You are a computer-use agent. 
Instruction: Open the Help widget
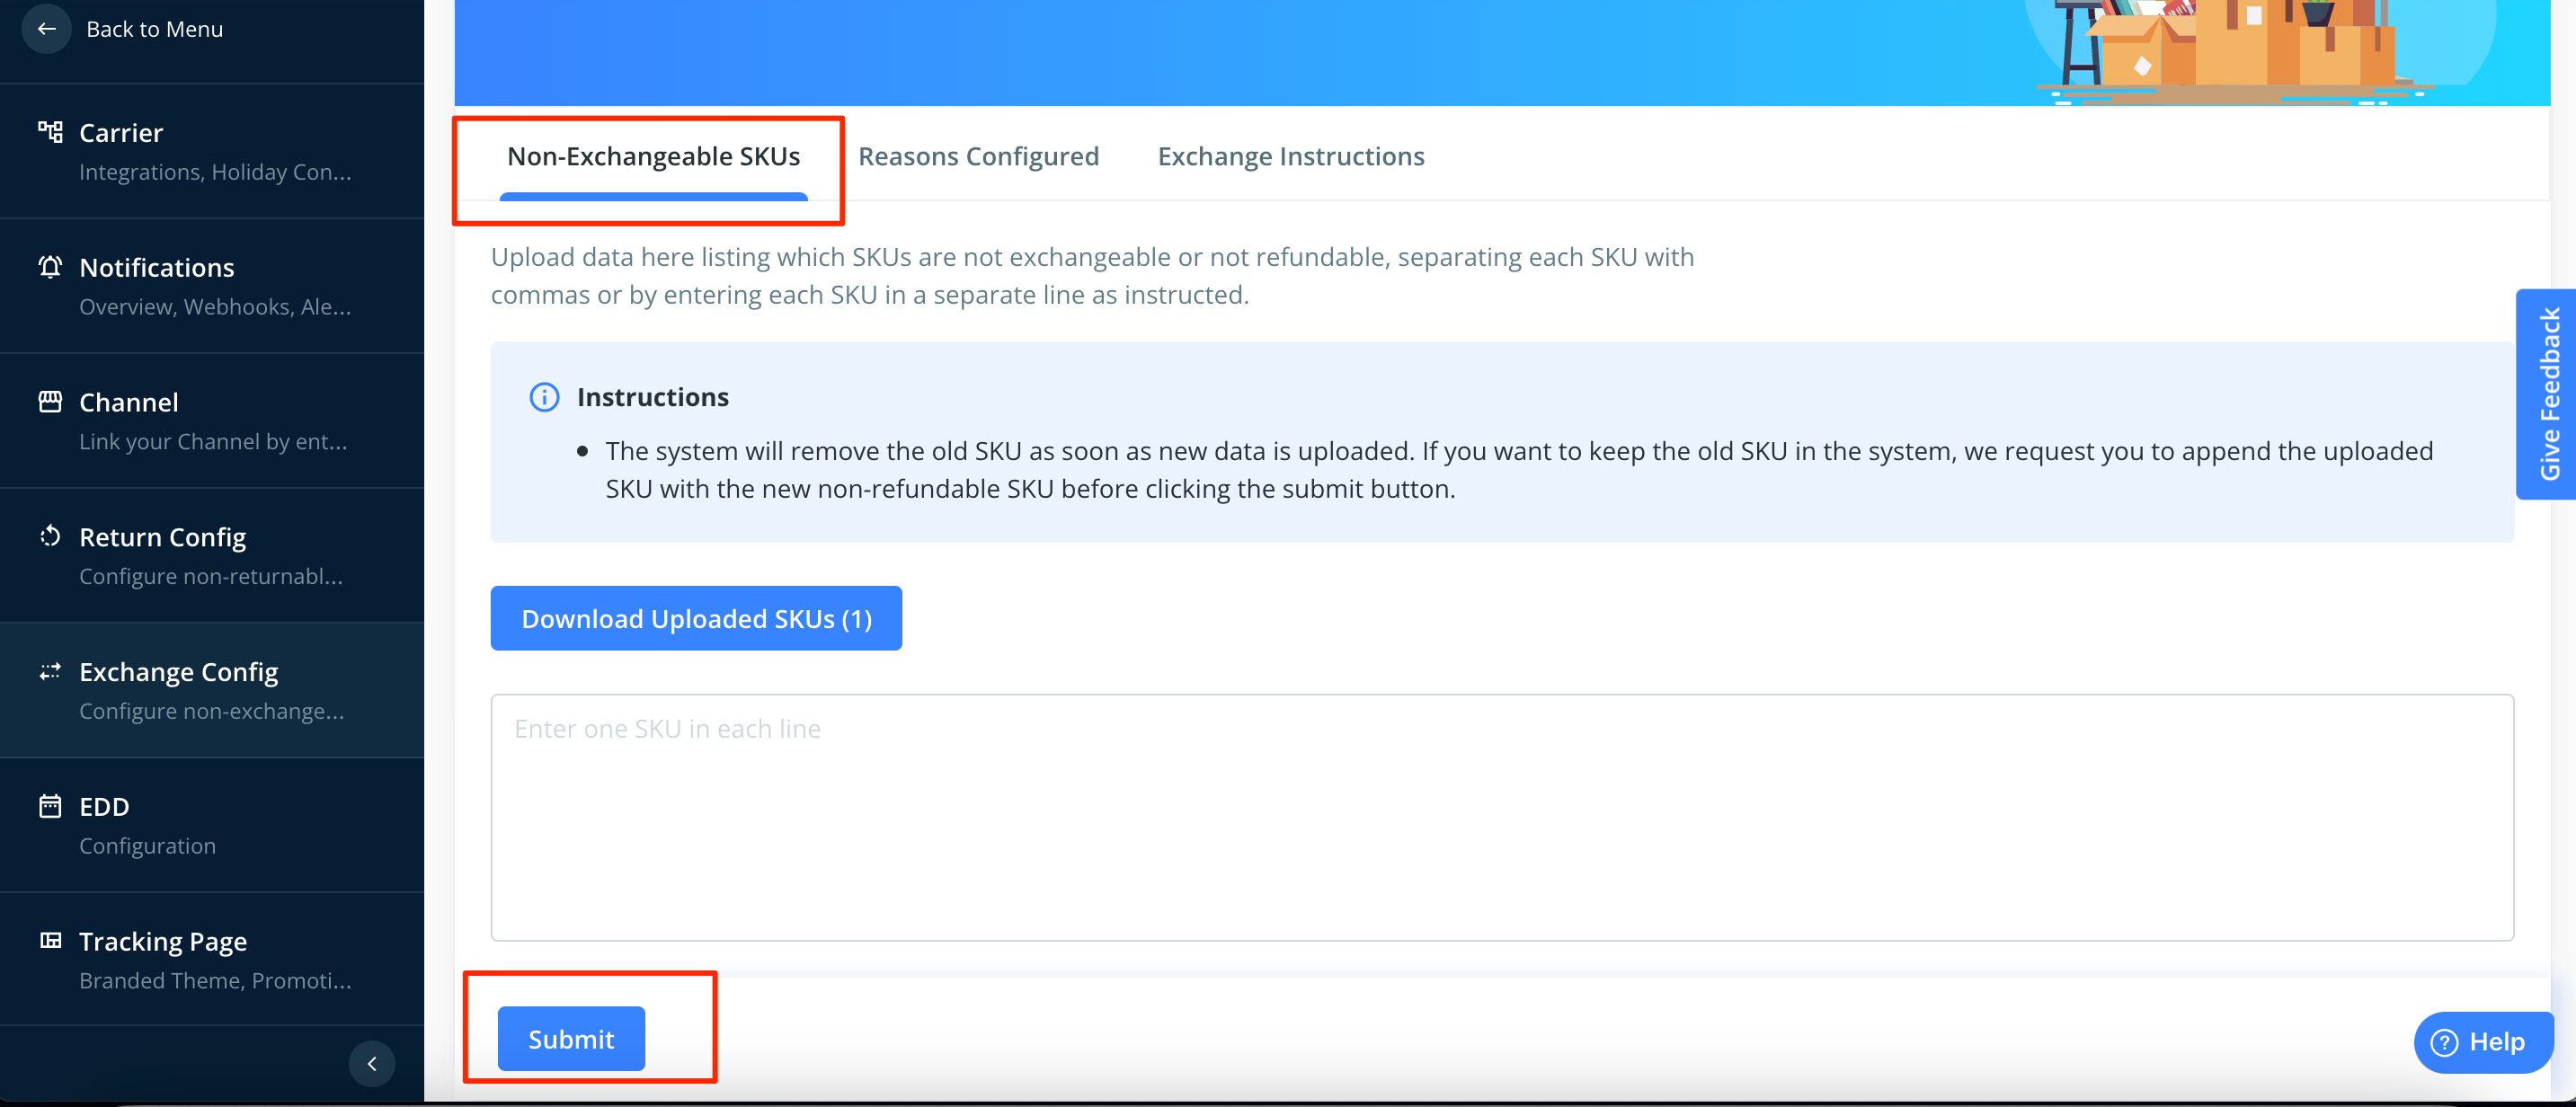point(2485,1042)
